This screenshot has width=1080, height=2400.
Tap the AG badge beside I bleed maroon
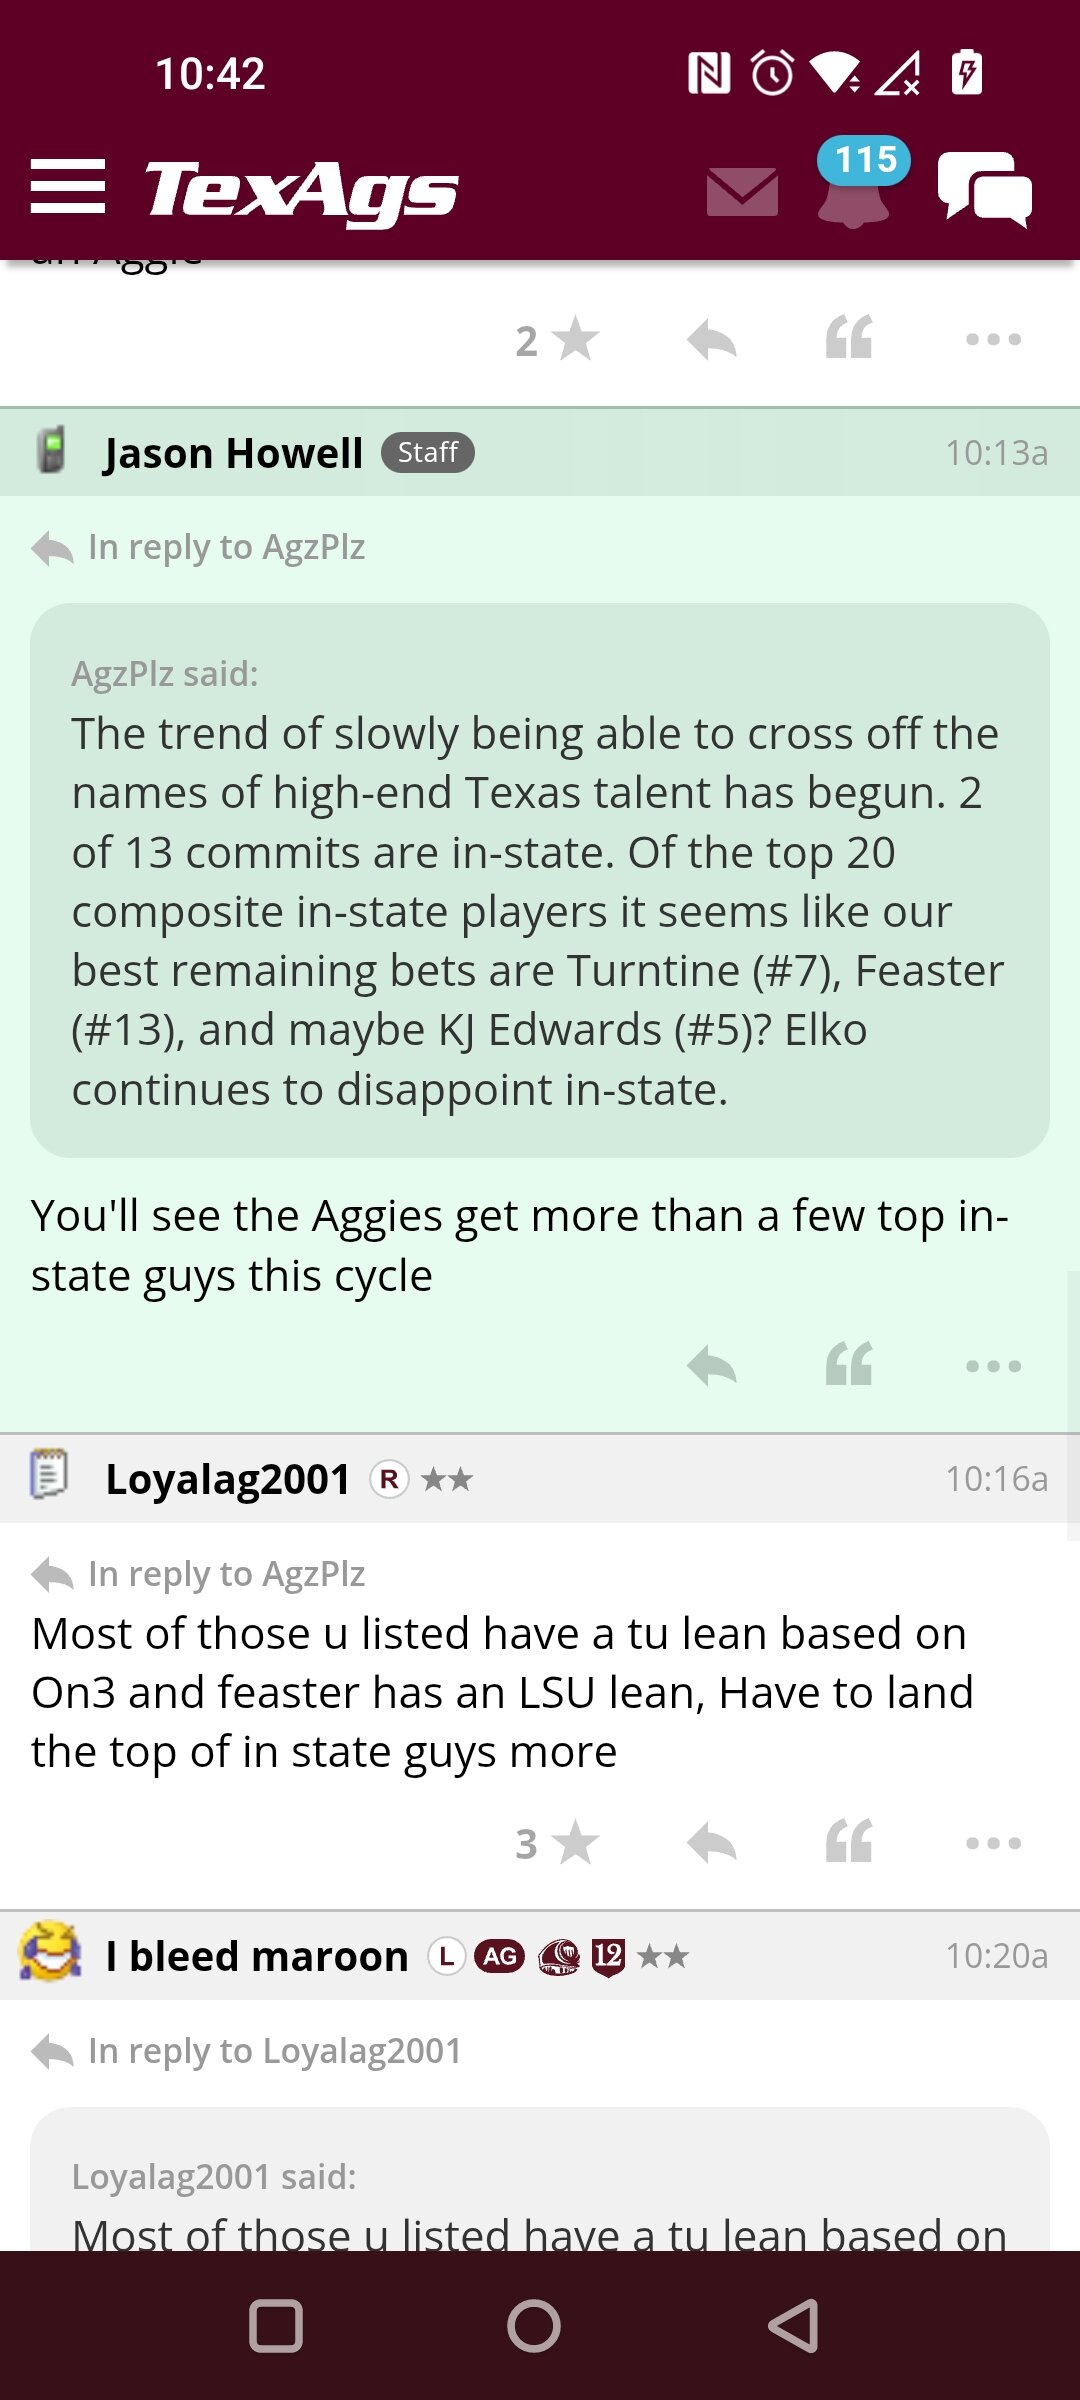click(500, 1956)
